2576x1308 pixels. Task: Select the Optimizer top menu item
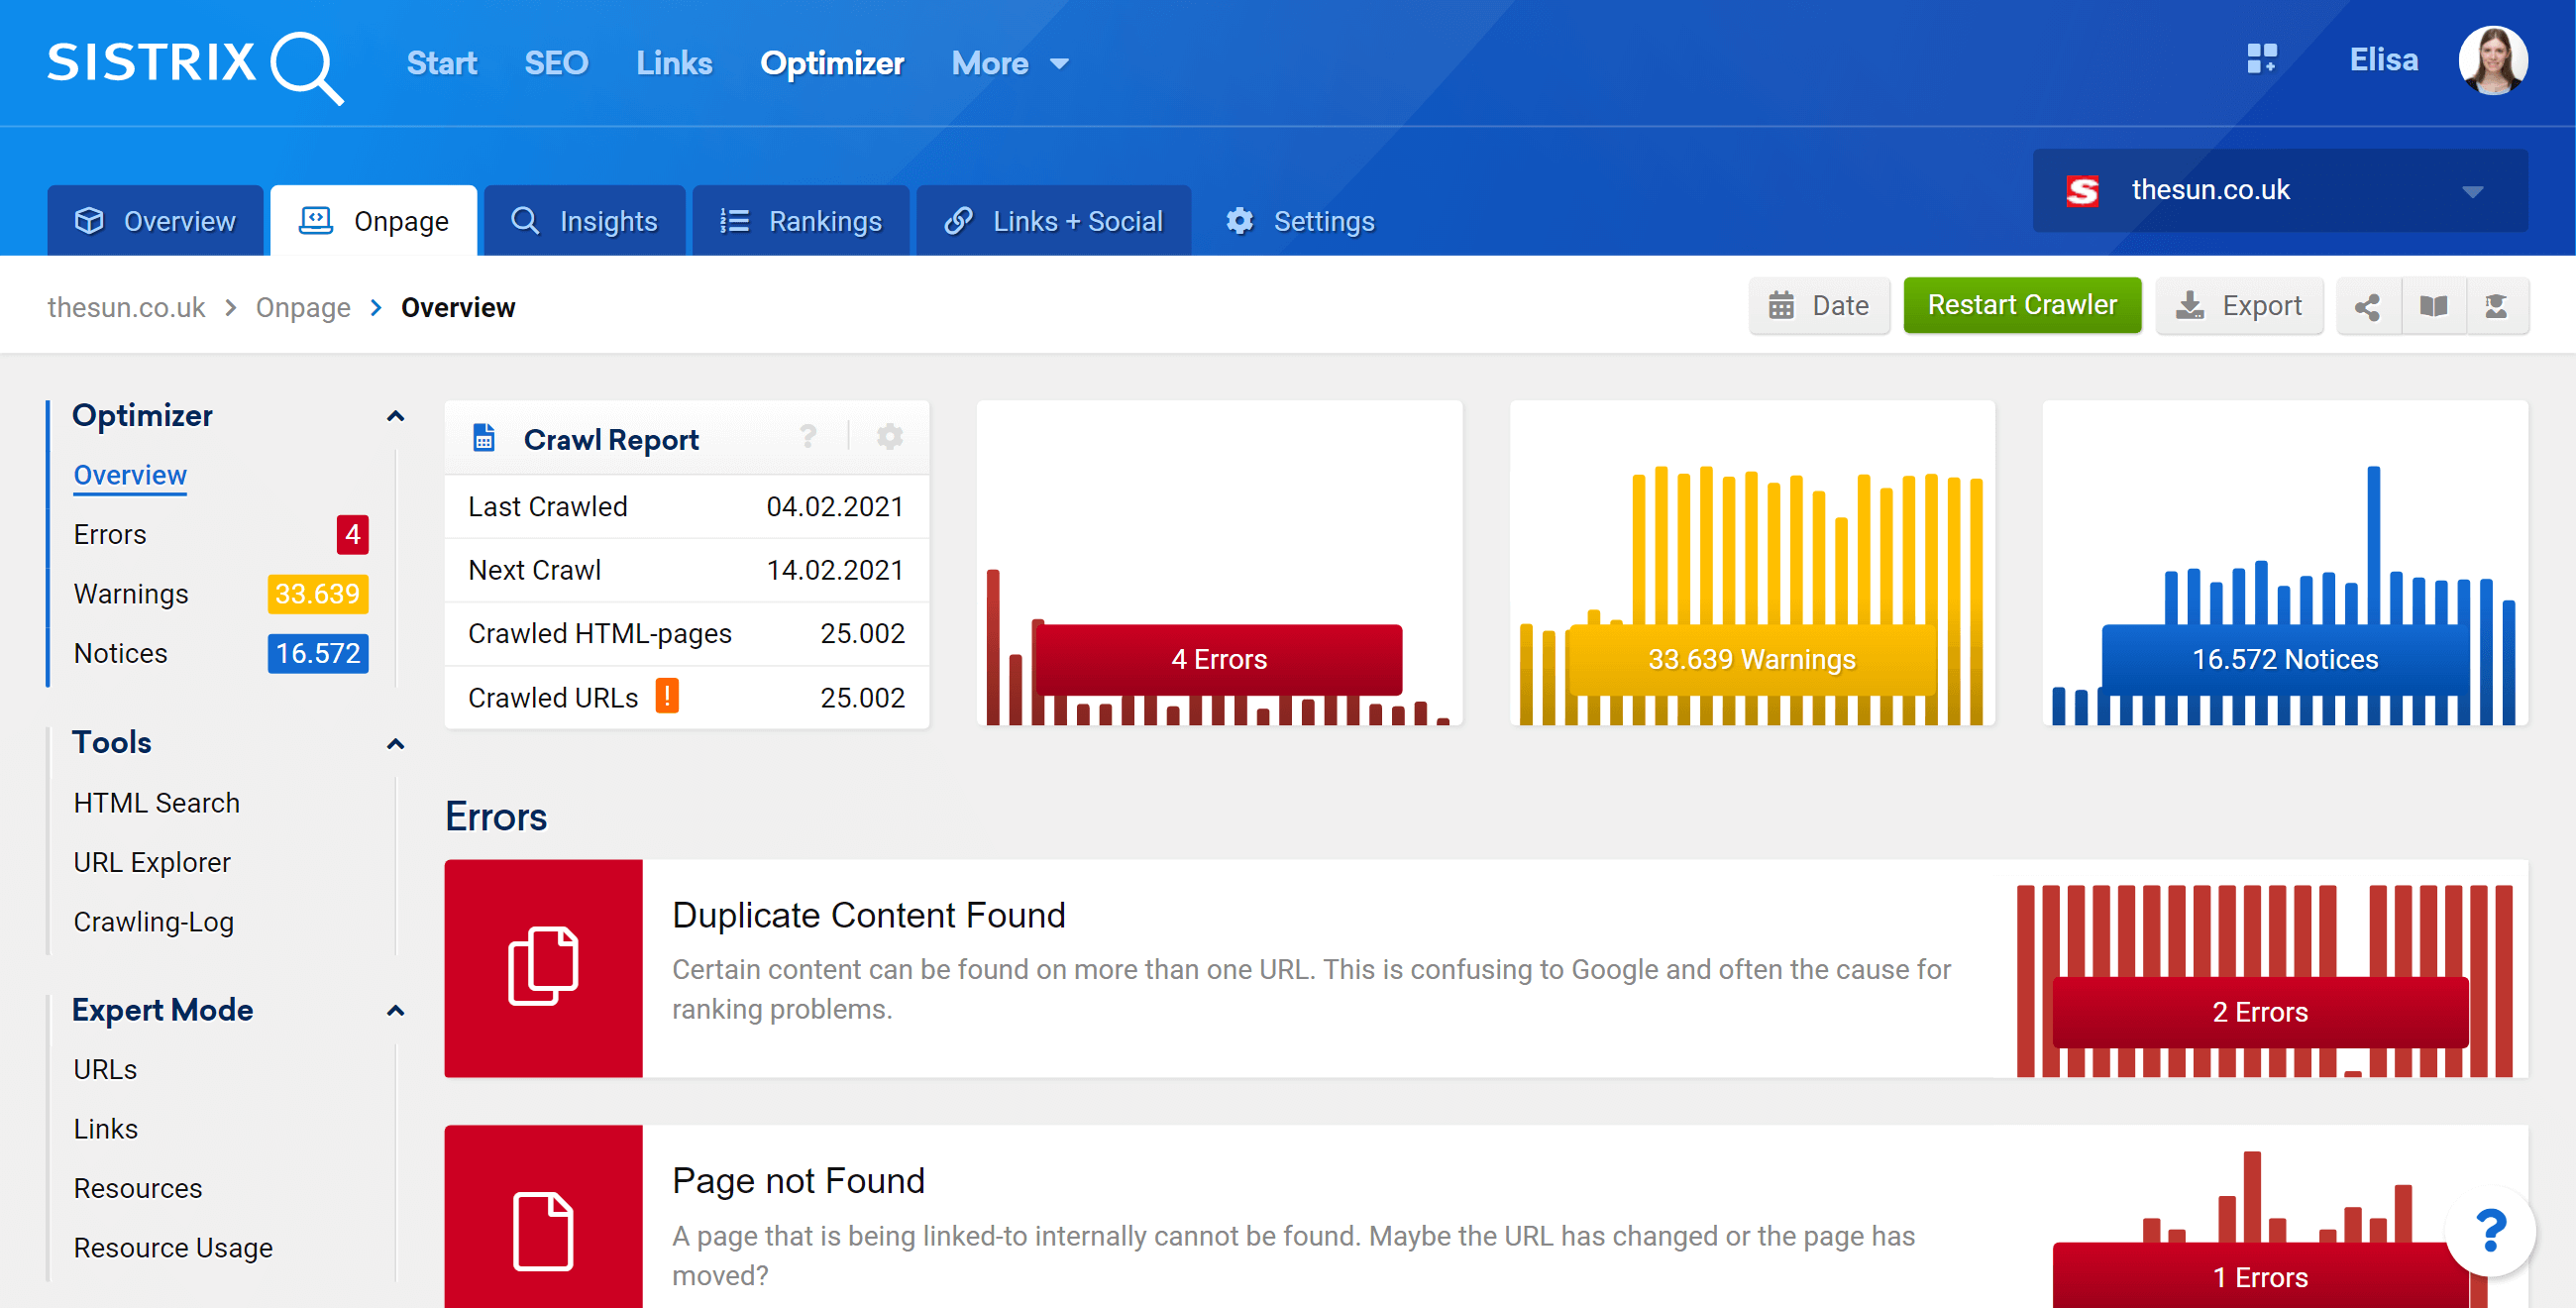point(832,63)
